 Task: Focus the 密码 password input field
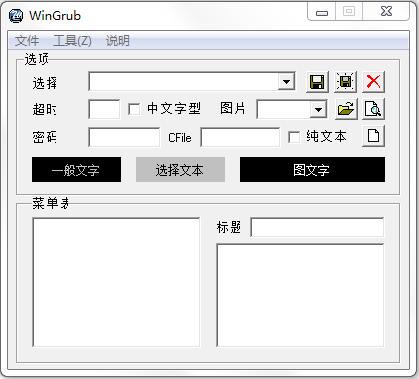click(x=124, y=137)
